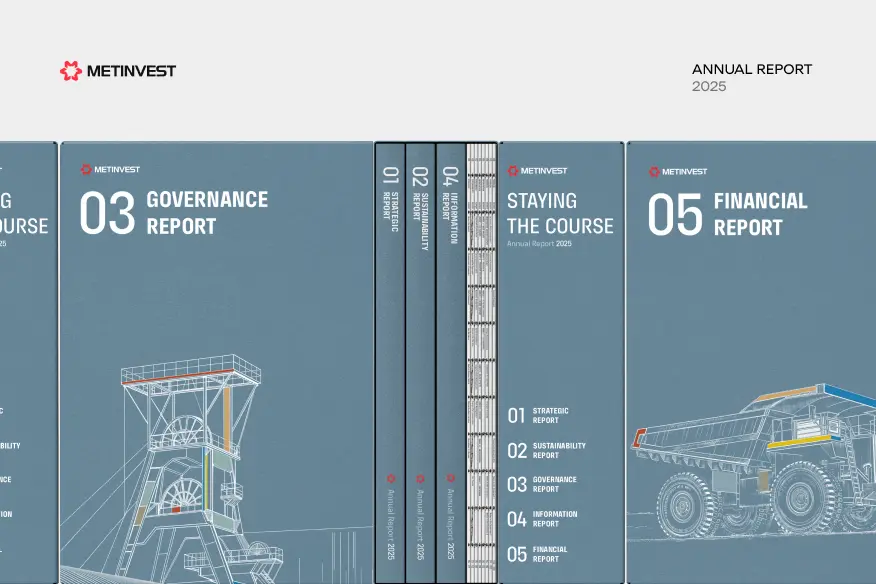Click Metinvest logo on Governance Report cover

pos(110,169)
